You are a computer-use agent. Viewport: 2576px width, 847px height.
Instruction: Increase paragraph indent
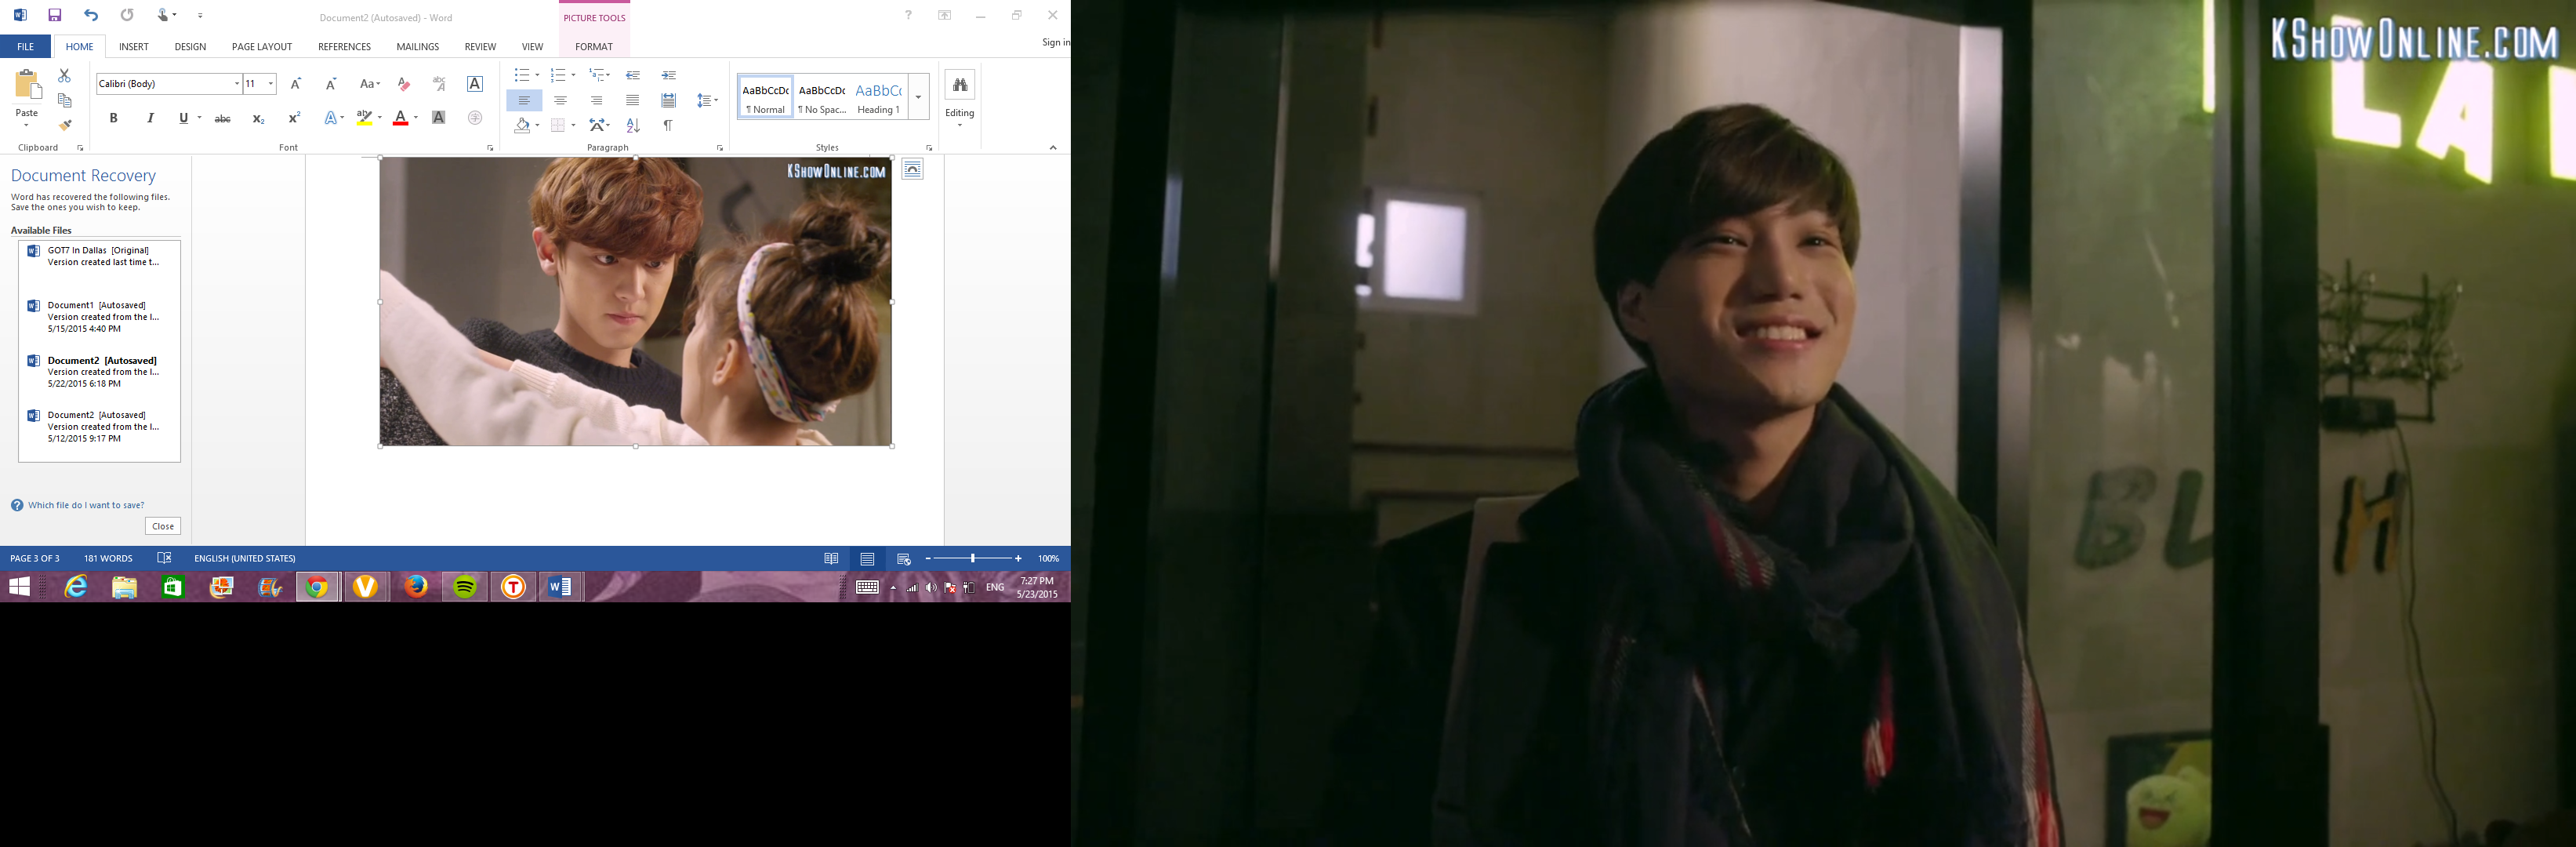click(669, 75)
